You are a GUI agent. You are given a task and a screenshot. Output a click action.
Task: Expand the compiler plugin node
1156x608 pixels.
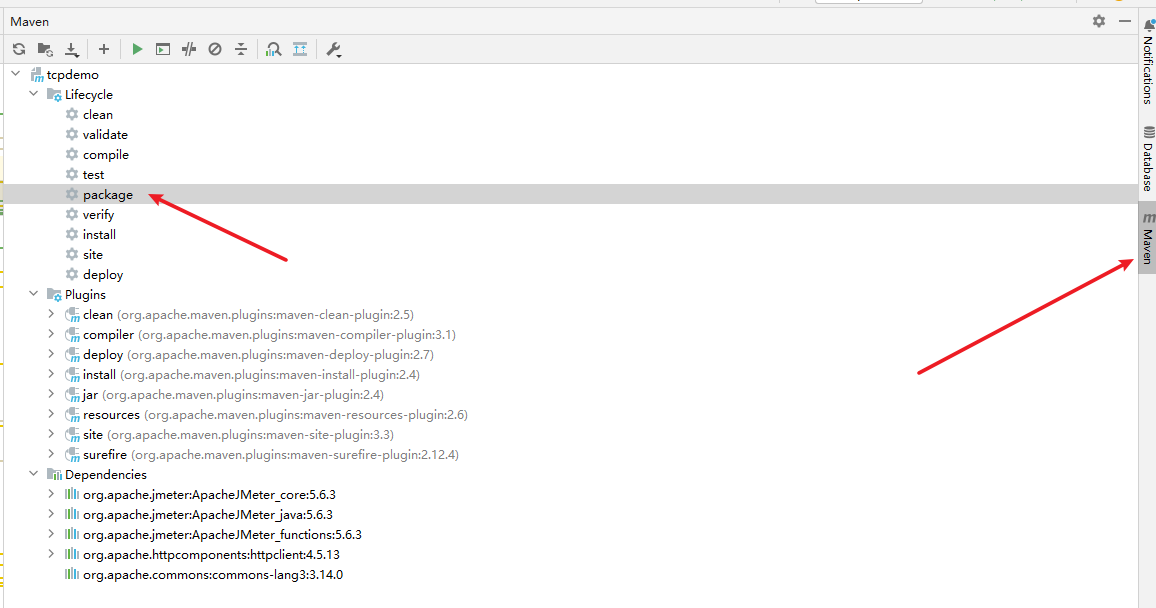click(x=52, y=335)
